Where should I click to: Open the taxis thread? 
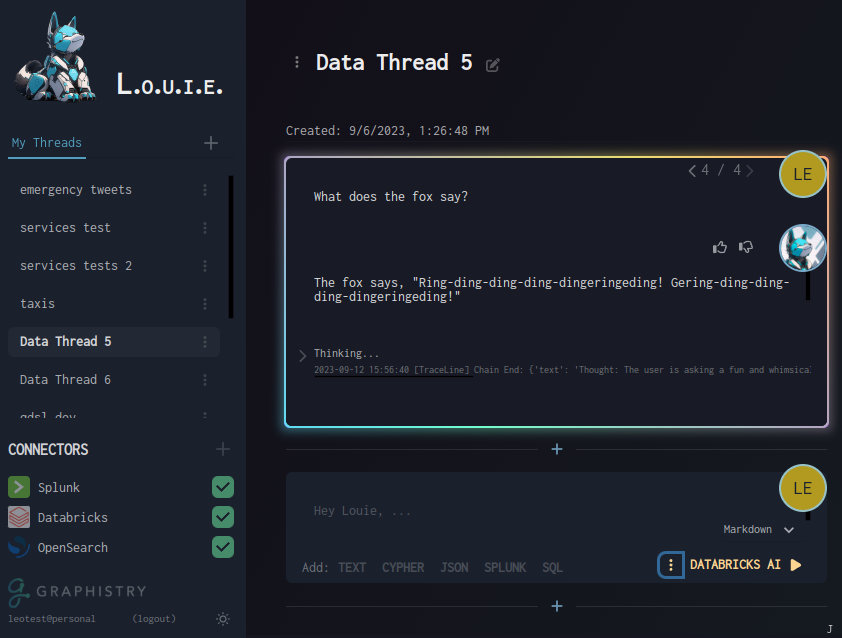click(x=37, y=304)
